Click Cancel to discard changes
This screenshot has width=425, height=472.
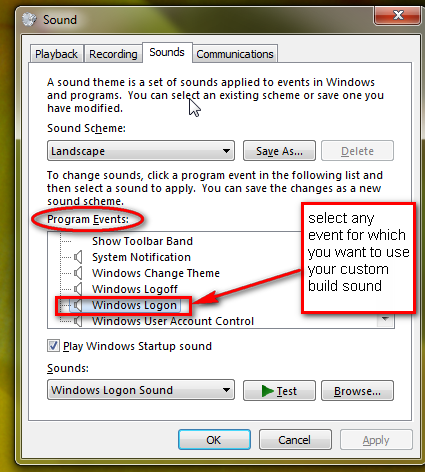(x=295, y=440)
